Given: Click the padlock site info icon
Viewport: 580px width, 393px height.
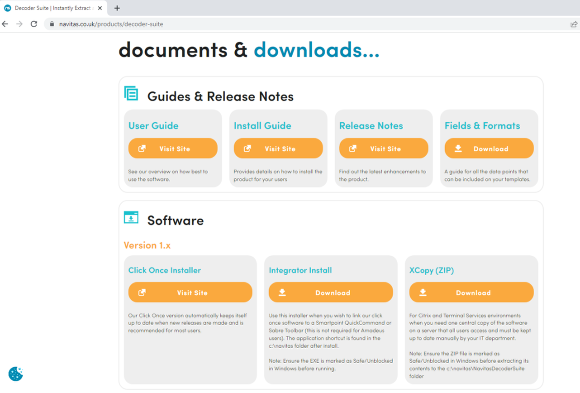Looking at the screenshot, I should (x=52, y=24).
